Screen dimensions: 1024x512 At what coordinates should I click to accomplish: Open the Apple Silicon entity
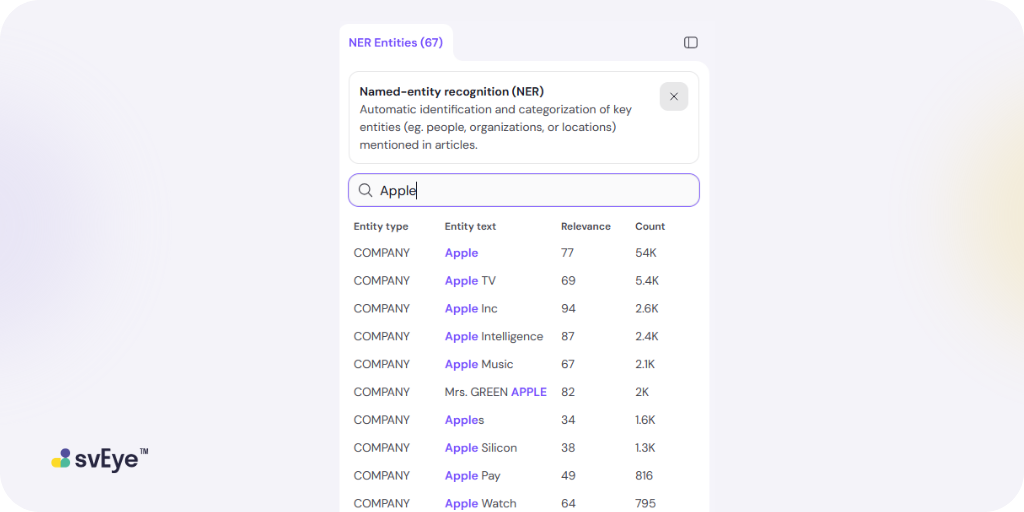pyautogui.click(x=481, y=448)
